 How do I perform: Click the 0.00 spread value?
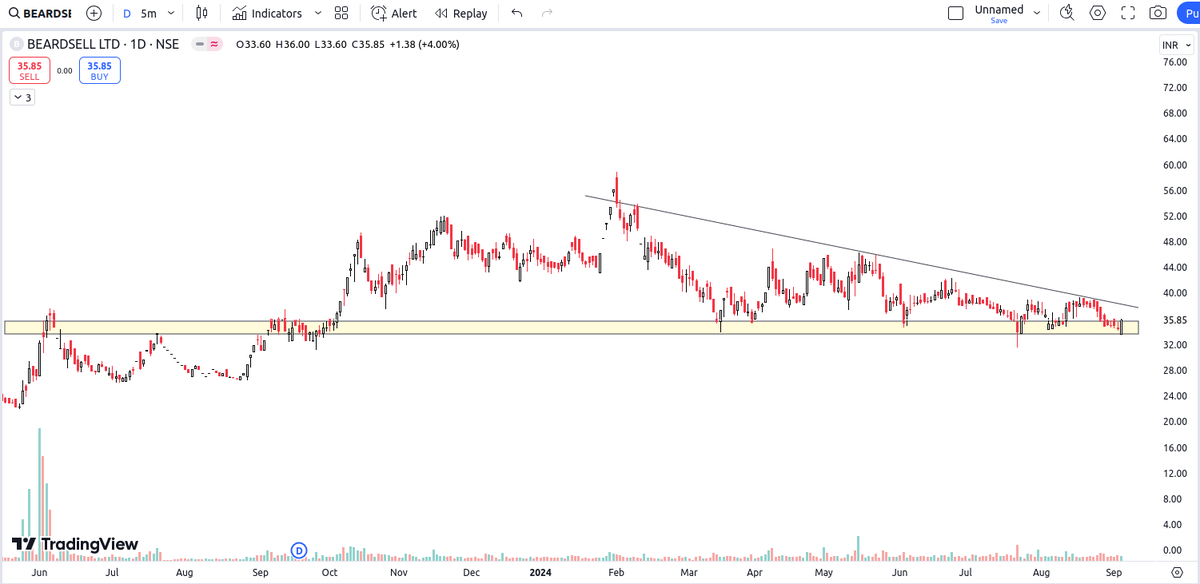[64, 71]
